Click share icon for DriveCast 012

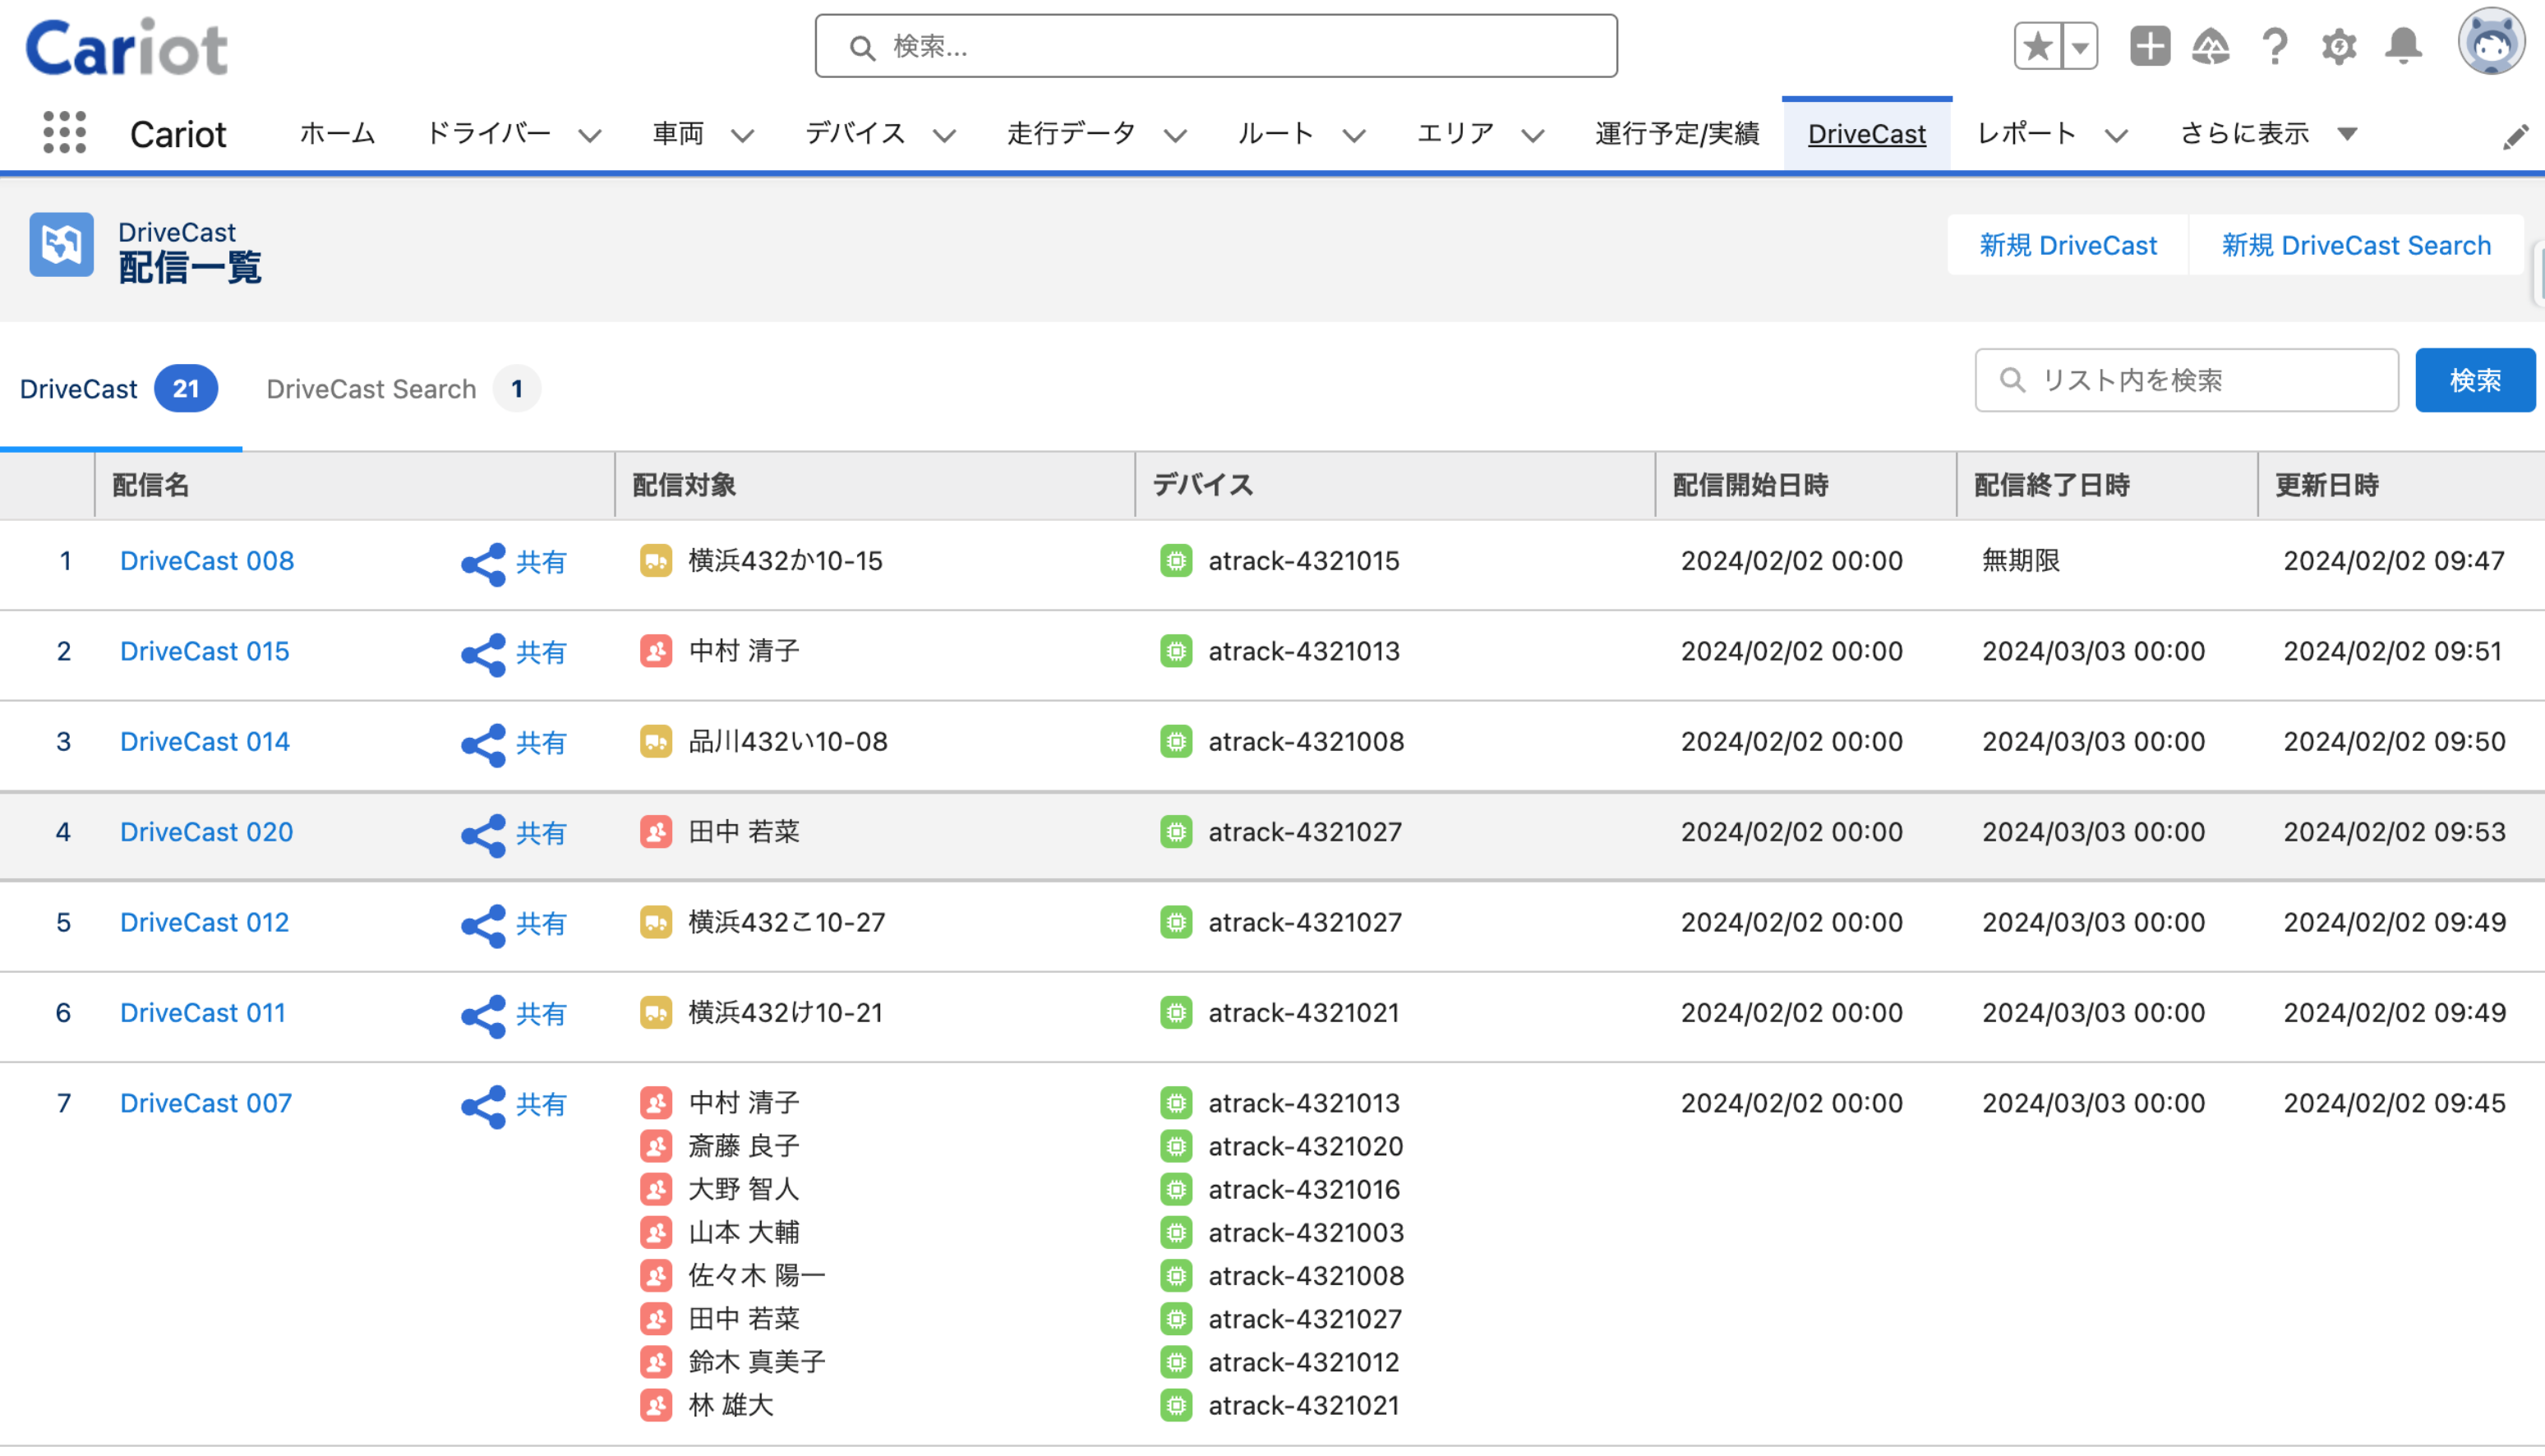click(x=483, y=925)
